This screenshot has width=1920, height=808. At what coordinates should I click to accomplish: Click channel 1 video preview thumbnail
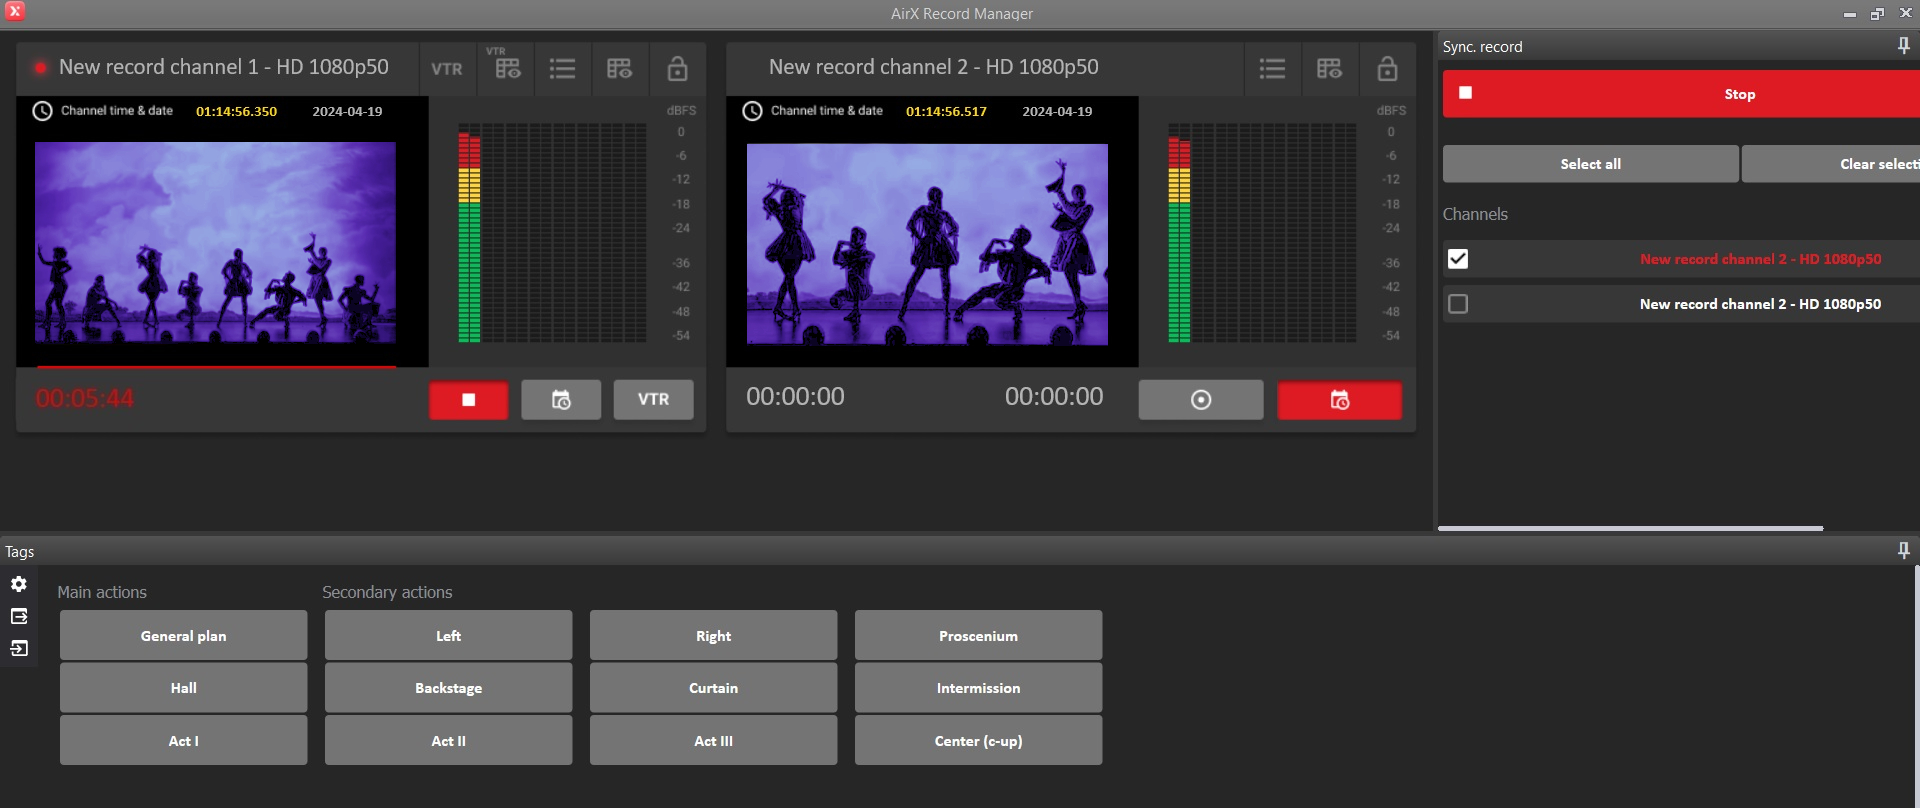(215, 242)
